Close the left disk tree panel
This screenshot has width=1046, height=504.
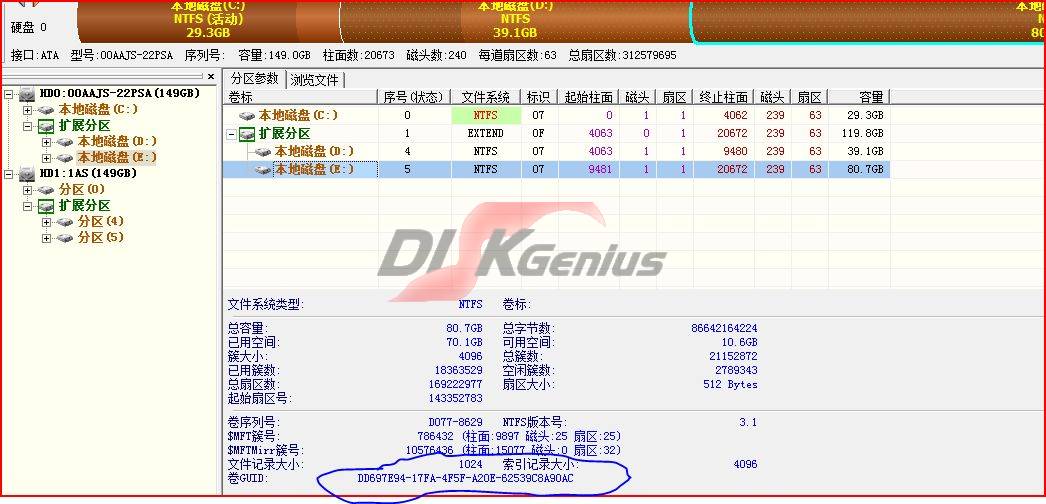tap(211, 77)
